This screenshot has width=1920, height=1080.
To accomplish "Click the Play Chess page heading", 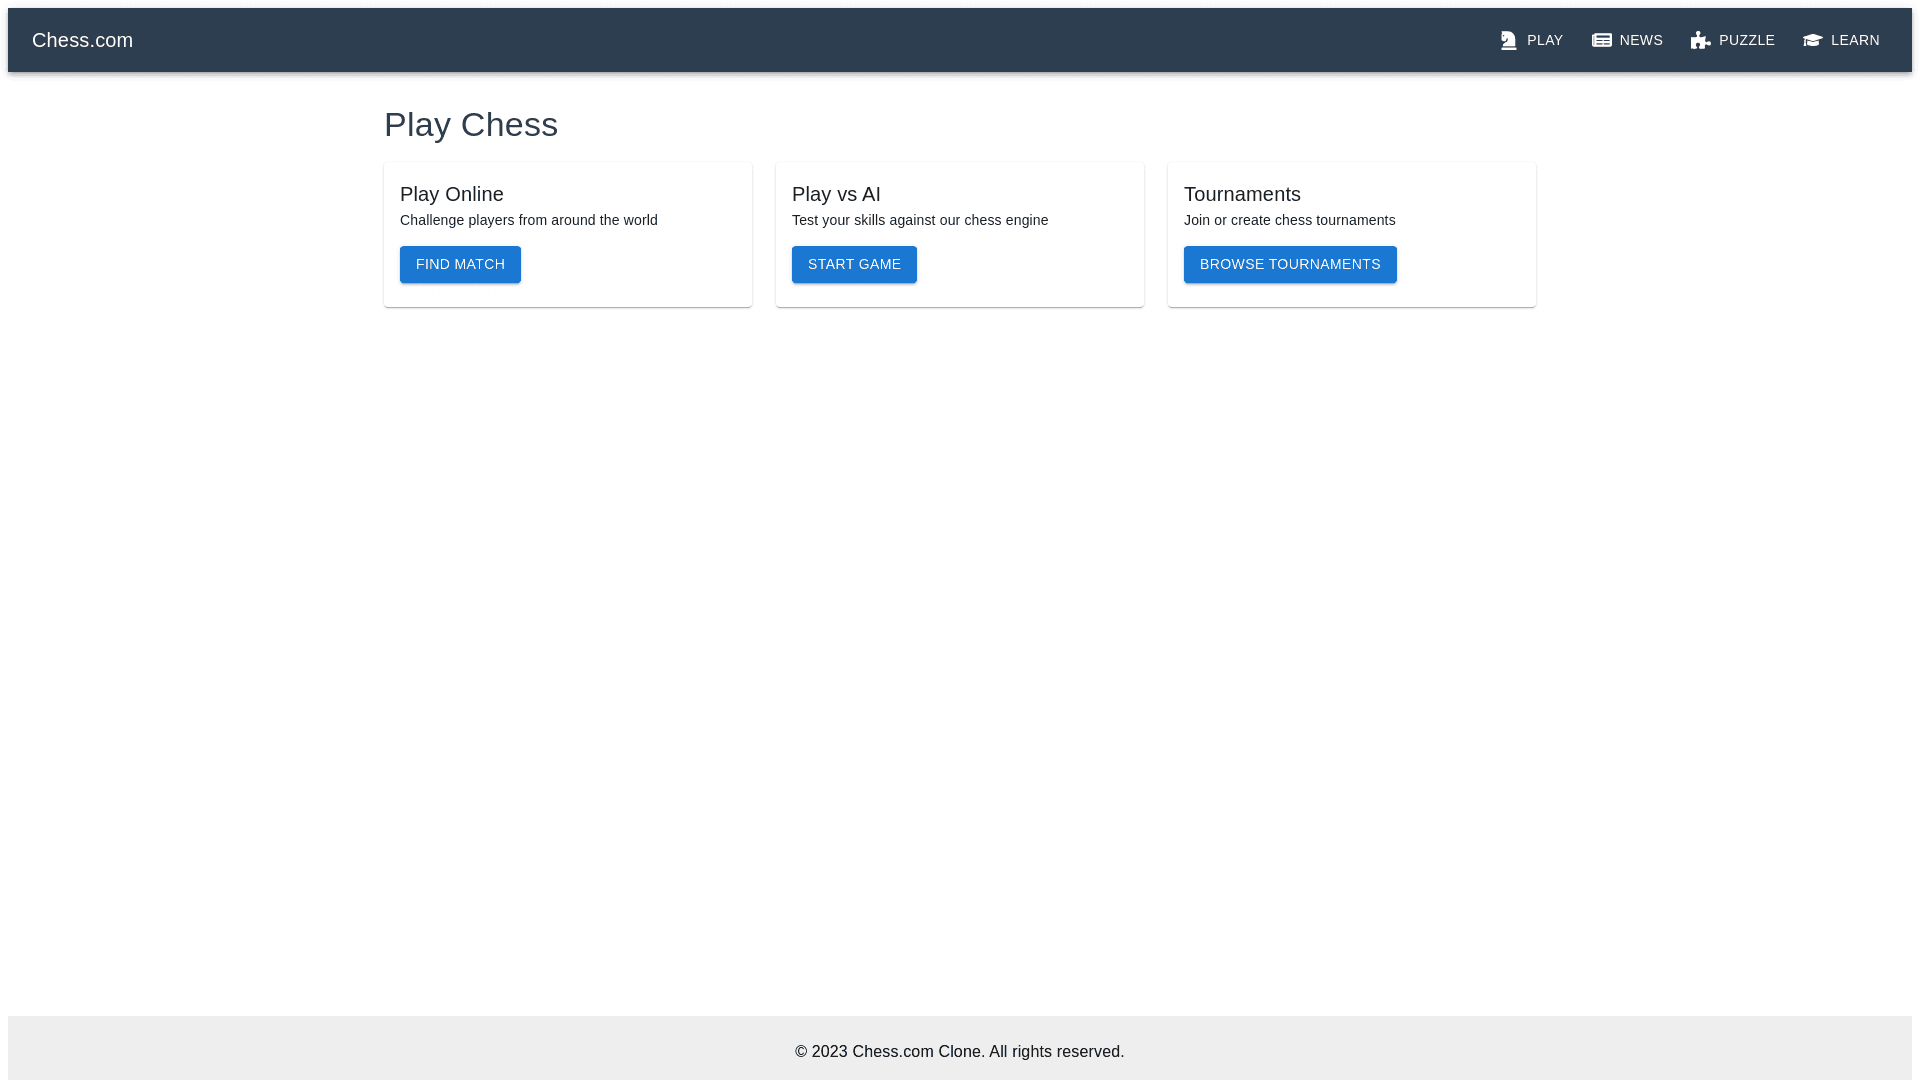I will (471, 125).
